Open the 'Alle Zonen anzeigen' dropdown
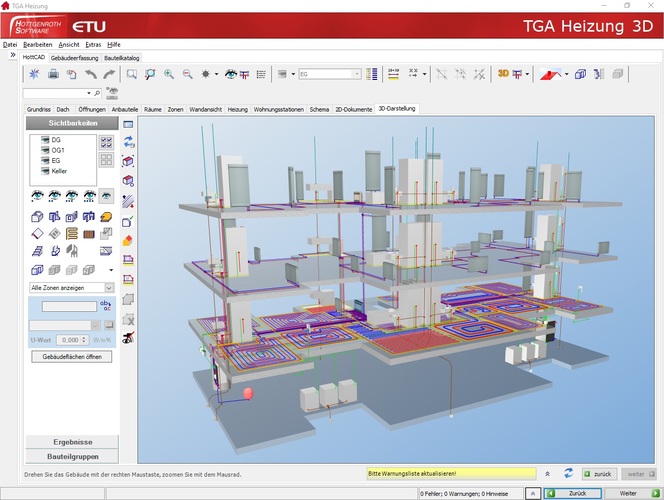The width and height of the screenshot is (664, 500). tap(108, 288)
